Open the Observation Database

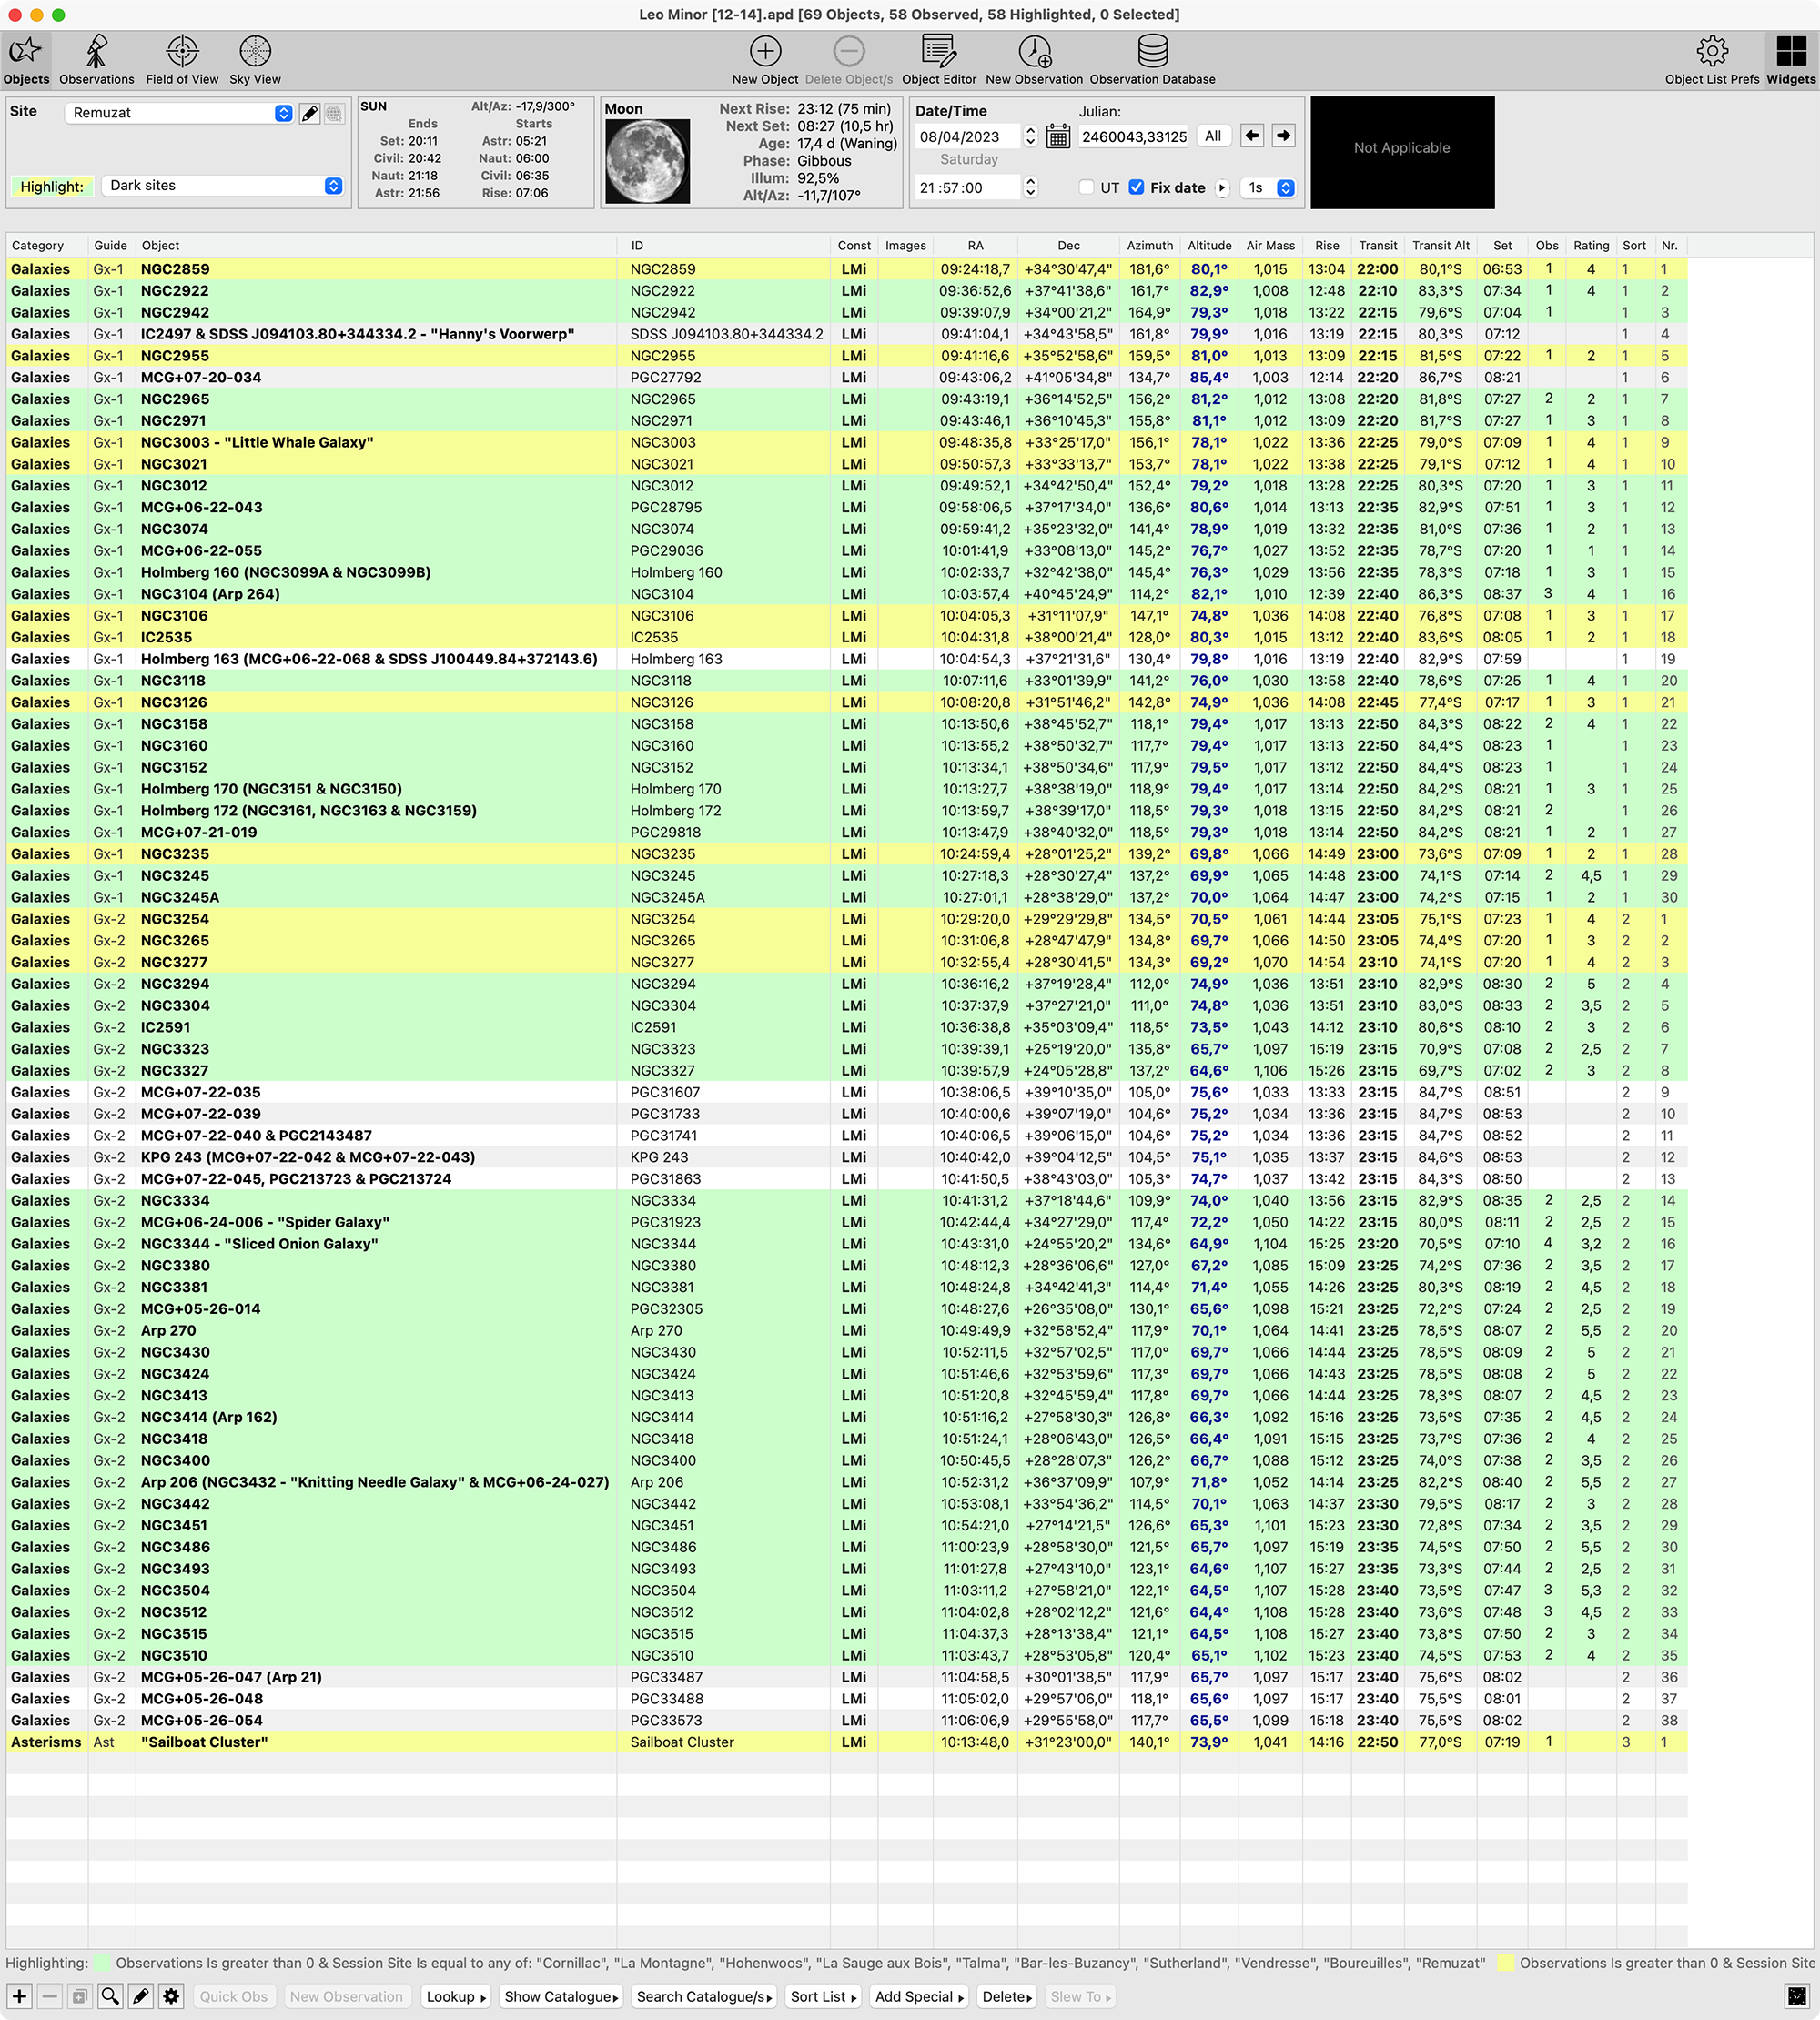coord(1152,60)
